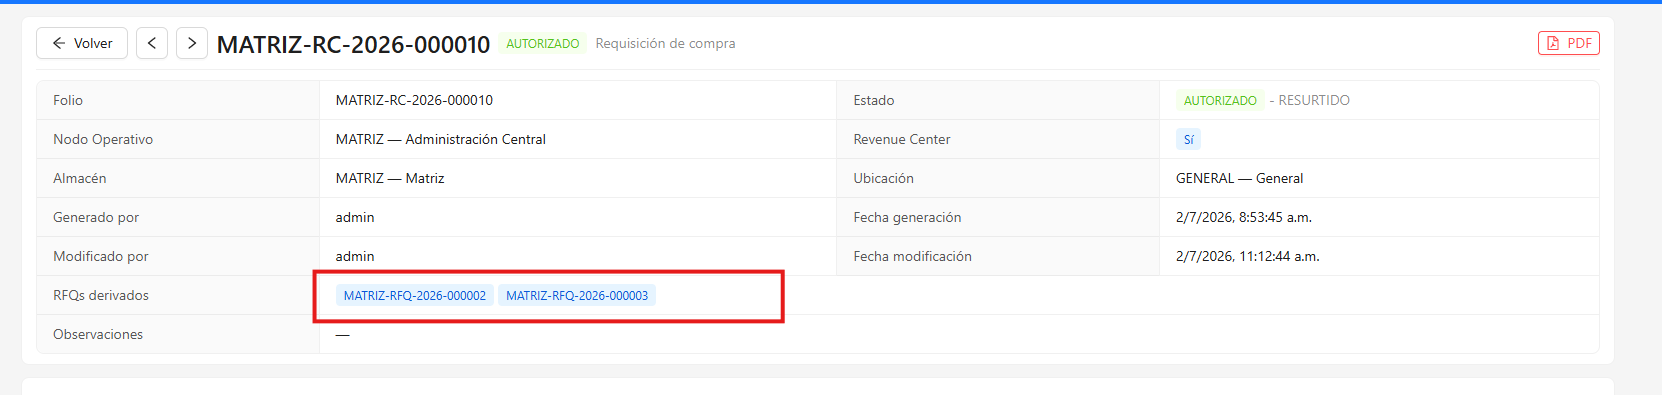Go to next record with right chevron
Image resolution: width=1662 pixels, height=395 pixels.
[192, 43]
